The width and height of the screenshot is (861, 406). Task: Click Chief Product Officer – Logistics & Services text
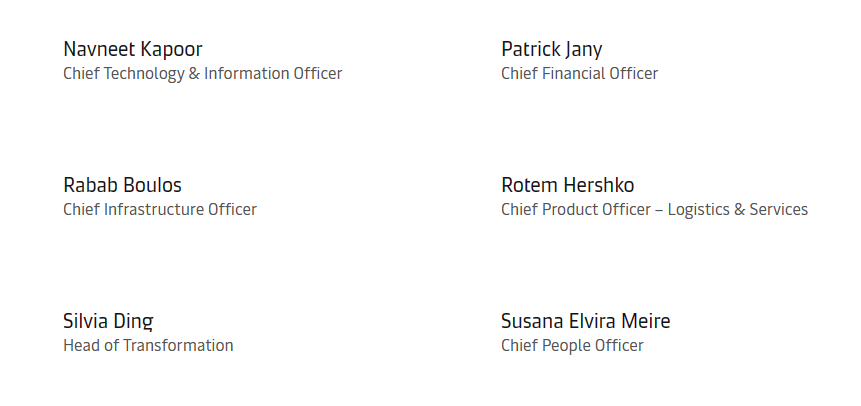tap(655, 209)
